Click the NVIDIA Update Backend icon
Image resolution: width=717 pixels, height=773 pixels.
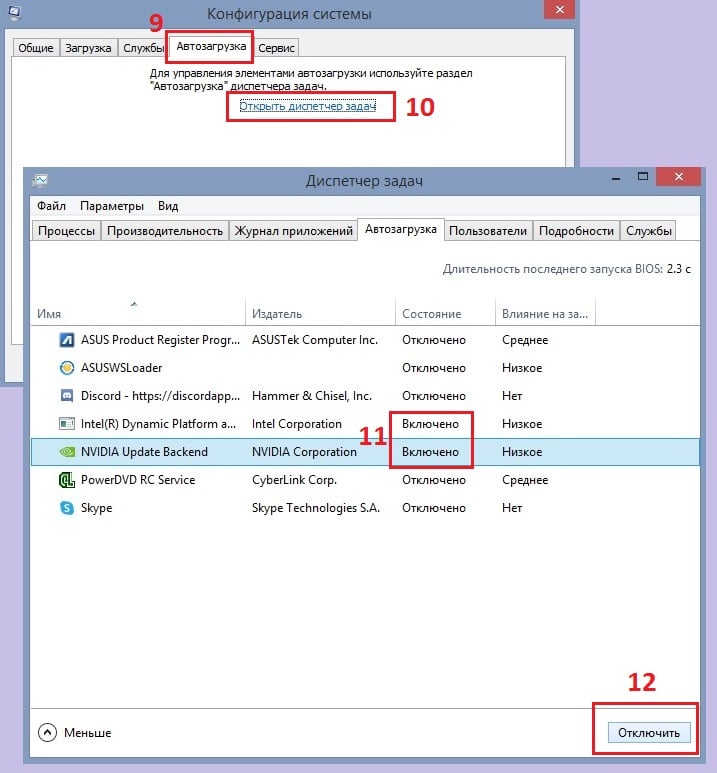67,452
